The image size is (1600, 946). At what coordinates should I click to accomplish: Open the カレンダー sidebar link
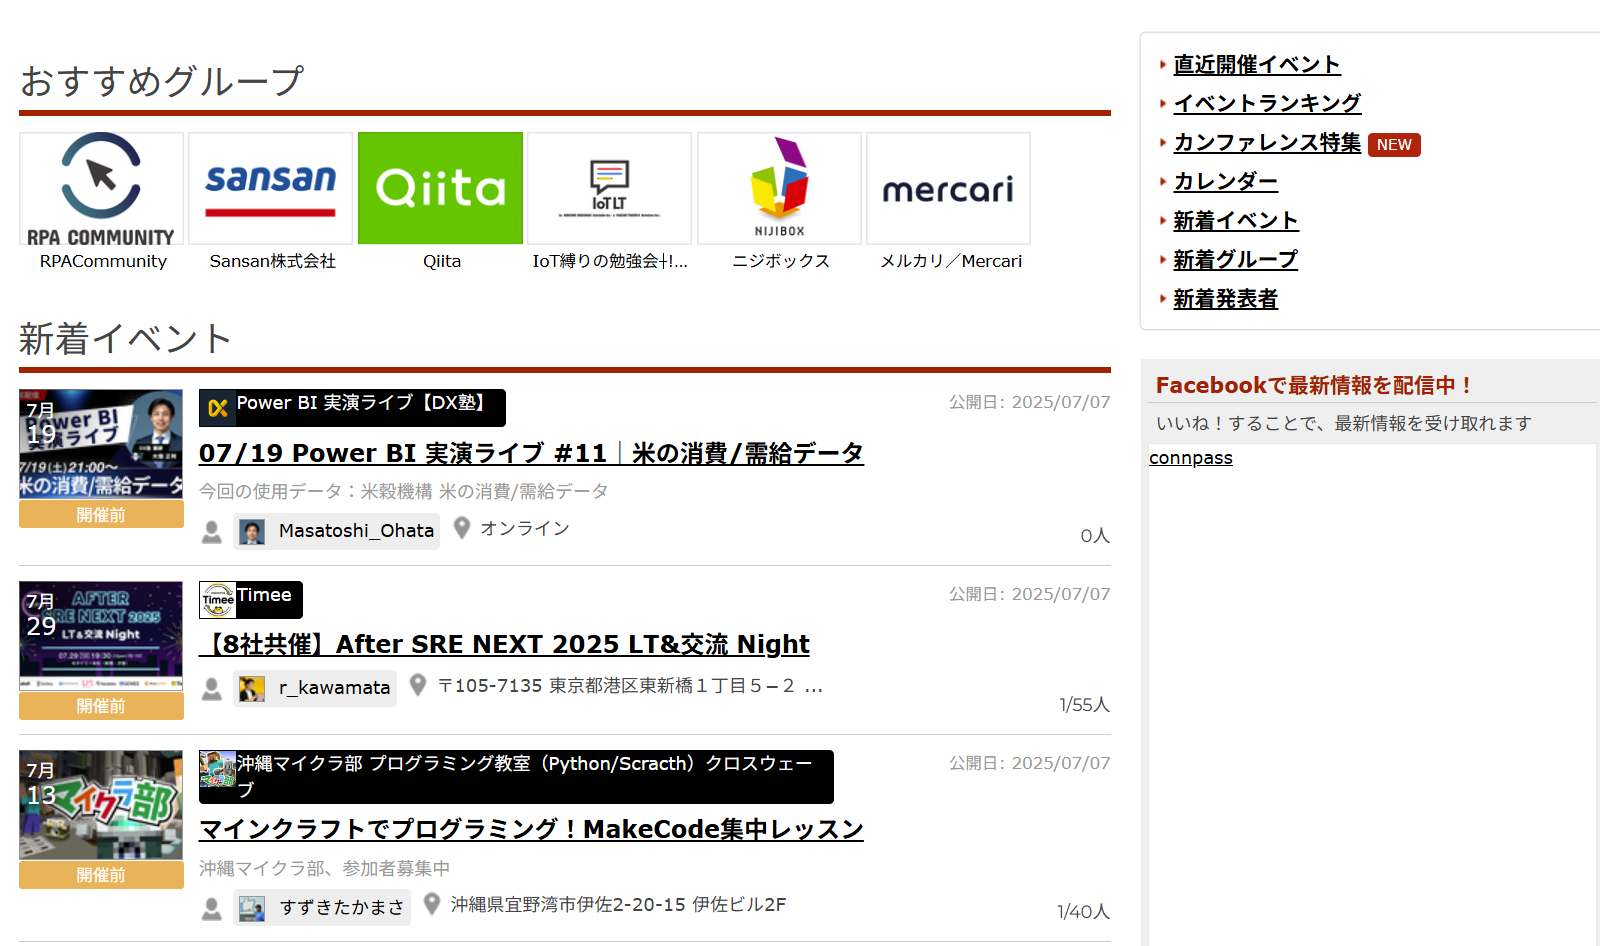pyautogui.click(x=1225, y=182)
